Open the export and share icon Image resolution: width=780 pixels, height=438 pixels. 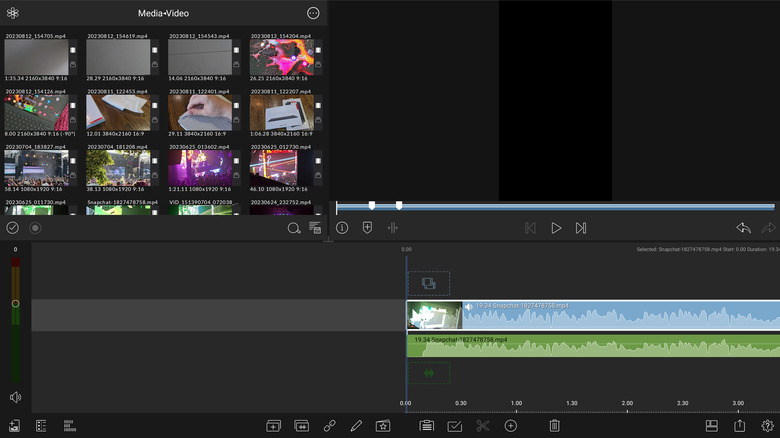click(x=740, y=426)
